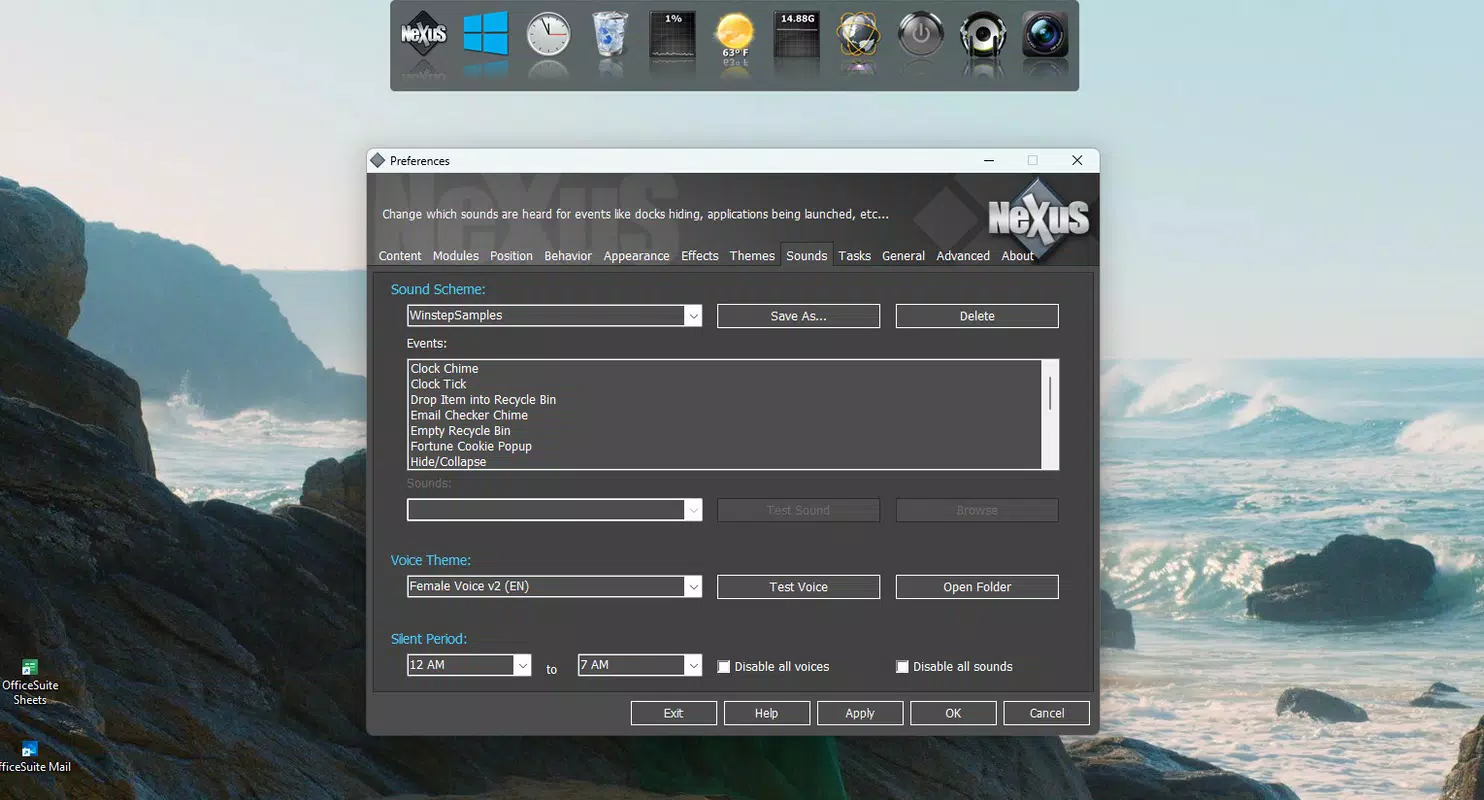Click Preferences window title diamond icon
The width and height of the screenshot is (1484, 800).
tap(377, 160)
